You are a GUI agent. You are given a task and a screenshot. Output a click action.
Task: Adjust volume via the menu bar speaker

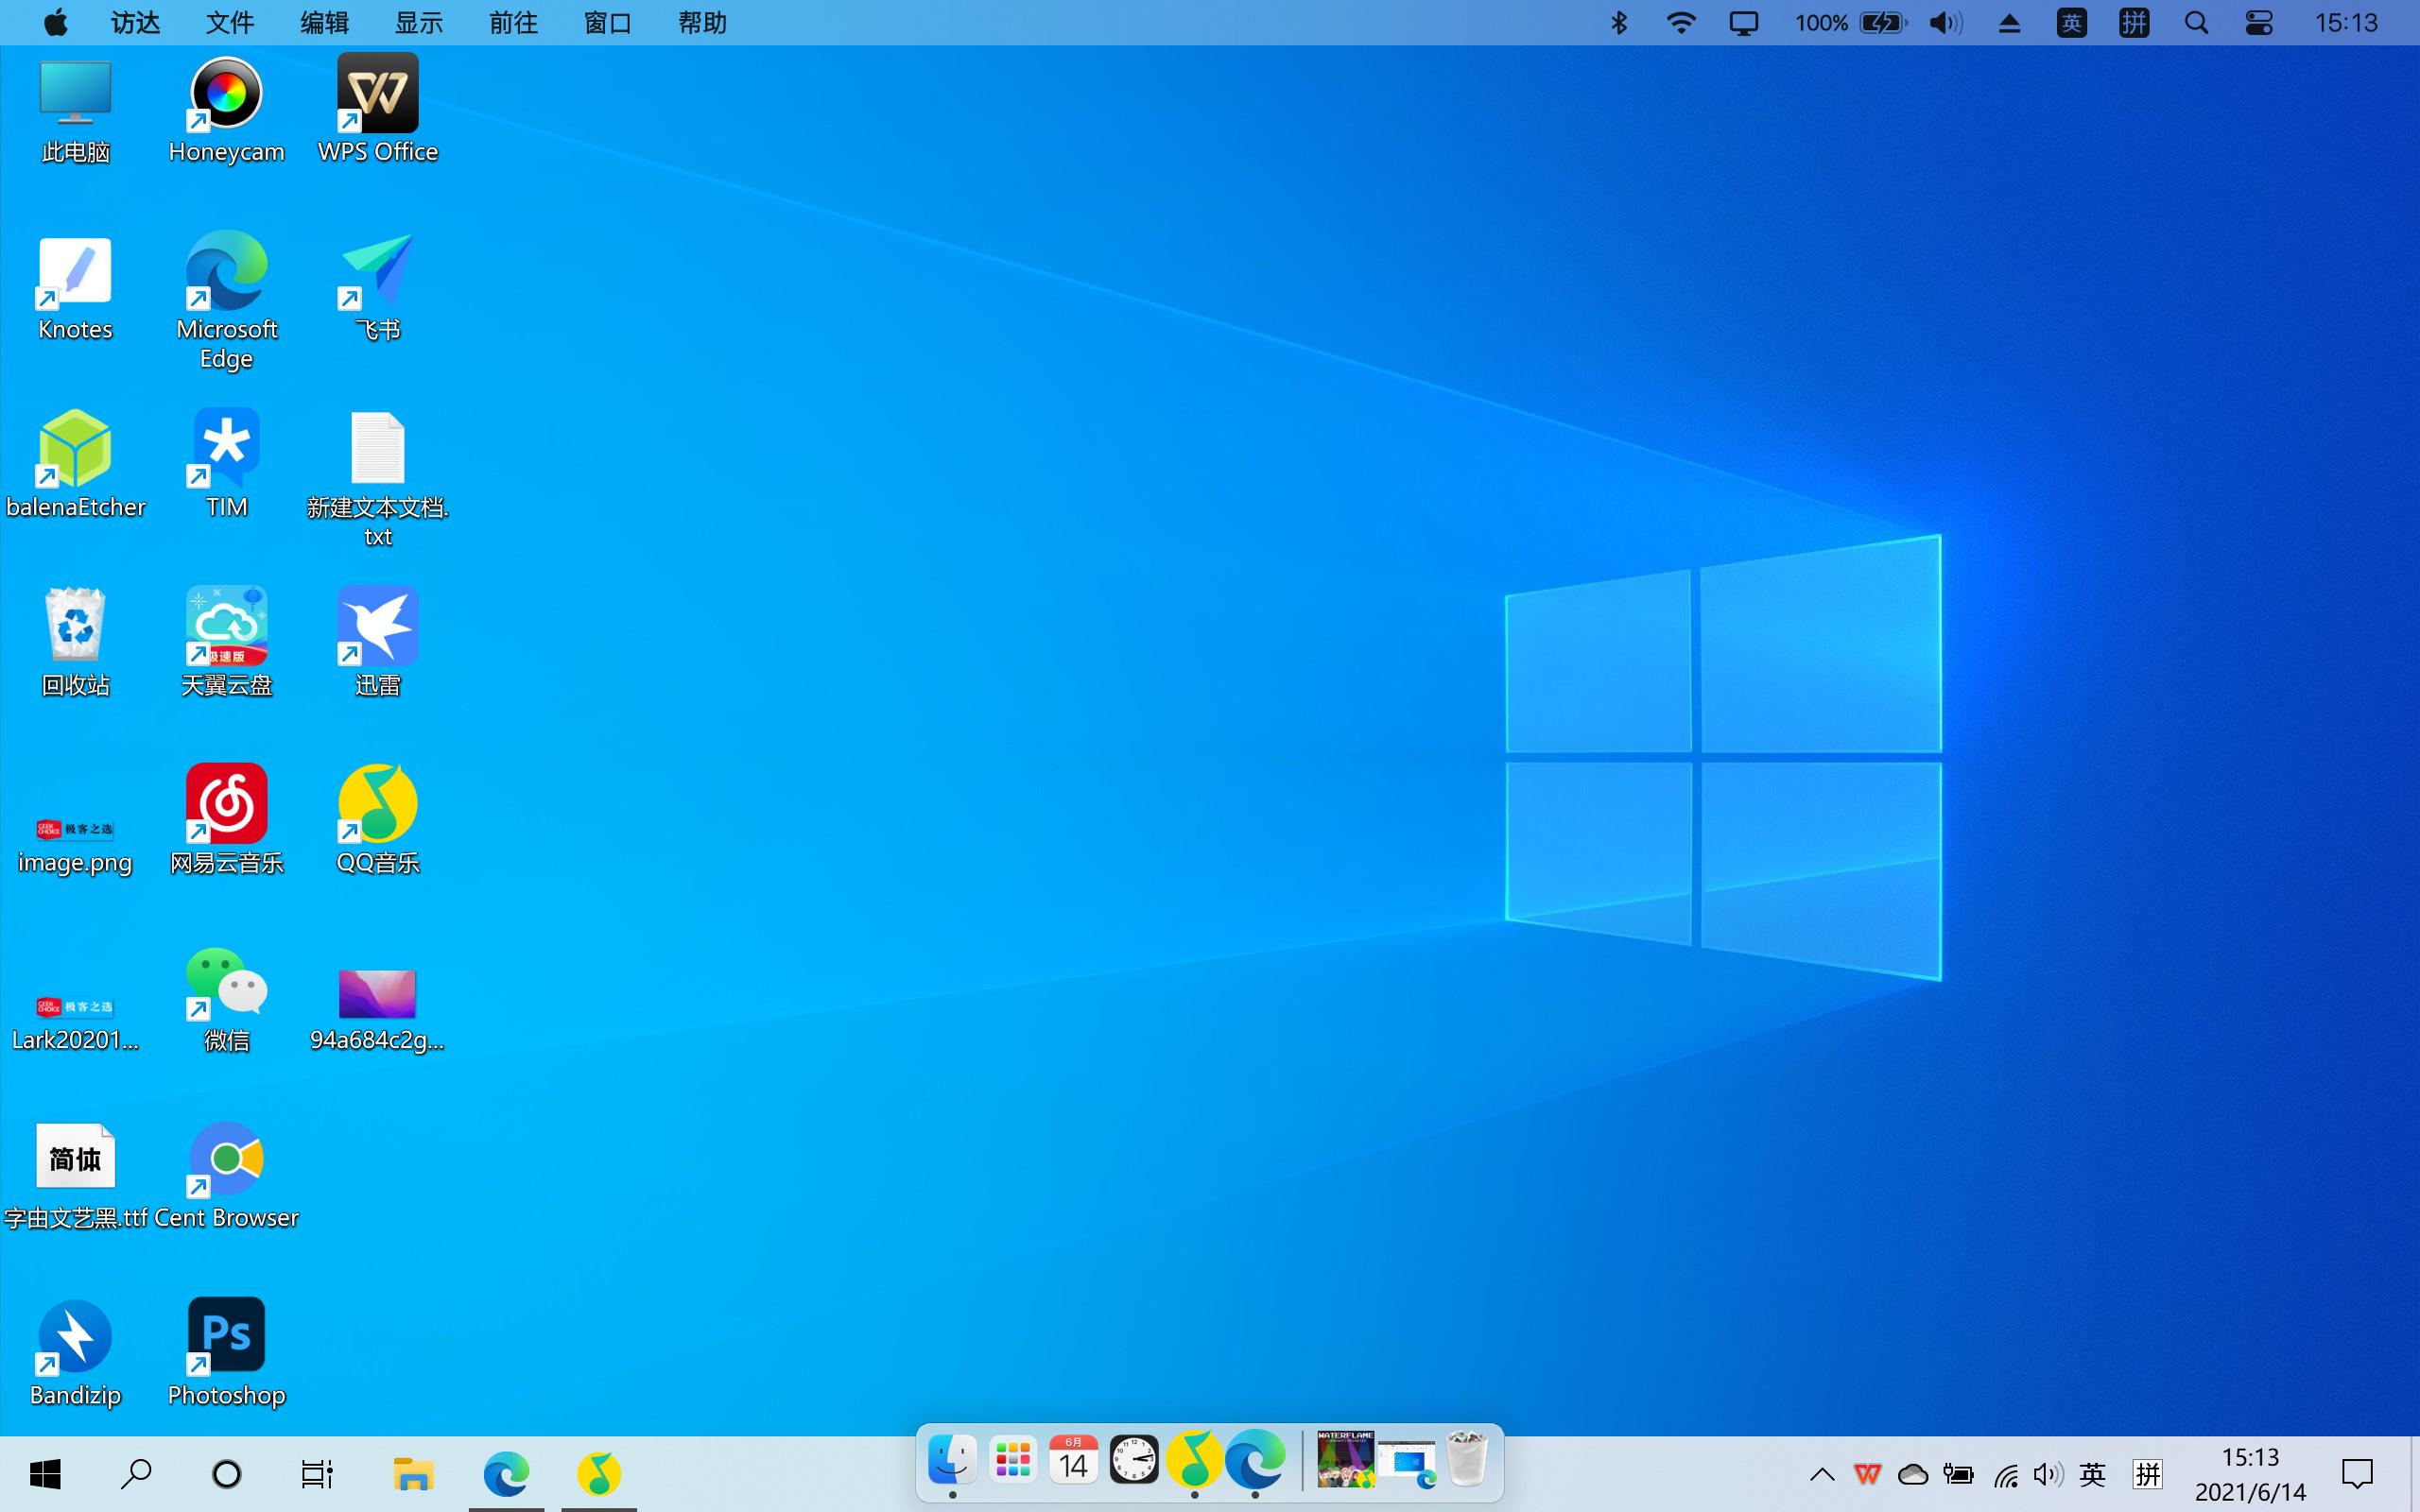pyautogui.click(x=1944, y=22)
